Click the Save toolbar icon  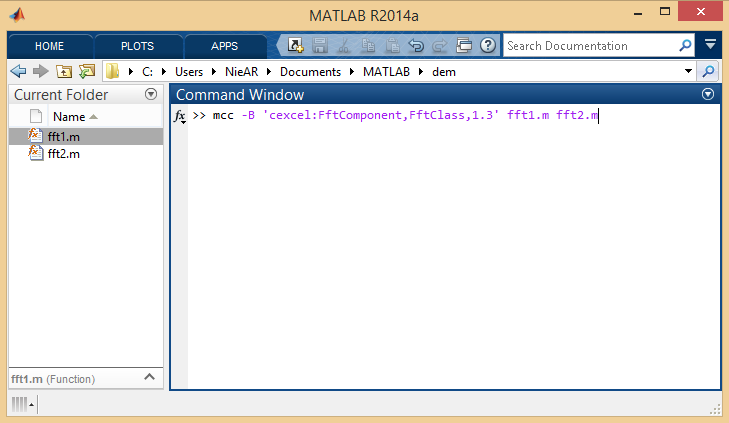(319, 46)
